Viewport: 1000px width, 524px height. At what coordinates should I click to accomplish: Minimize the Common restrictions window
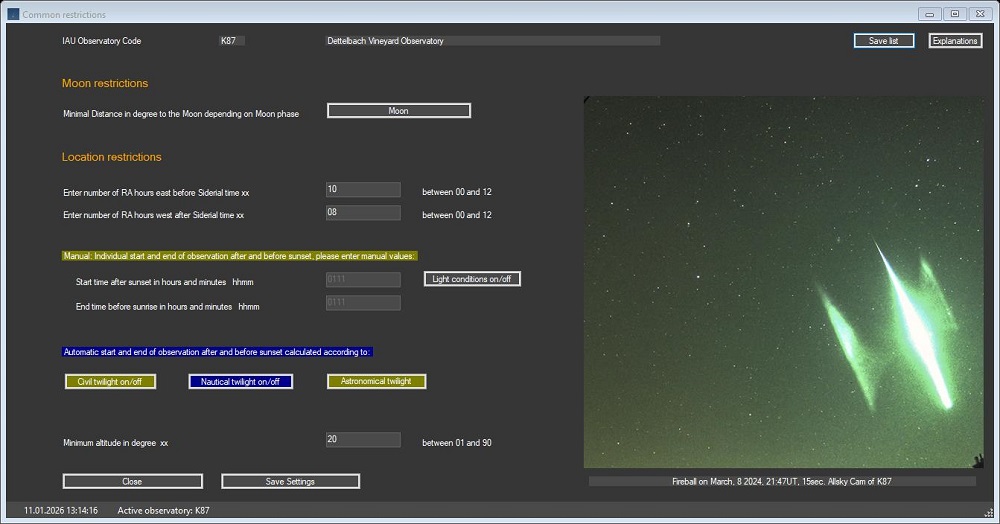click(x=930, y=14)
